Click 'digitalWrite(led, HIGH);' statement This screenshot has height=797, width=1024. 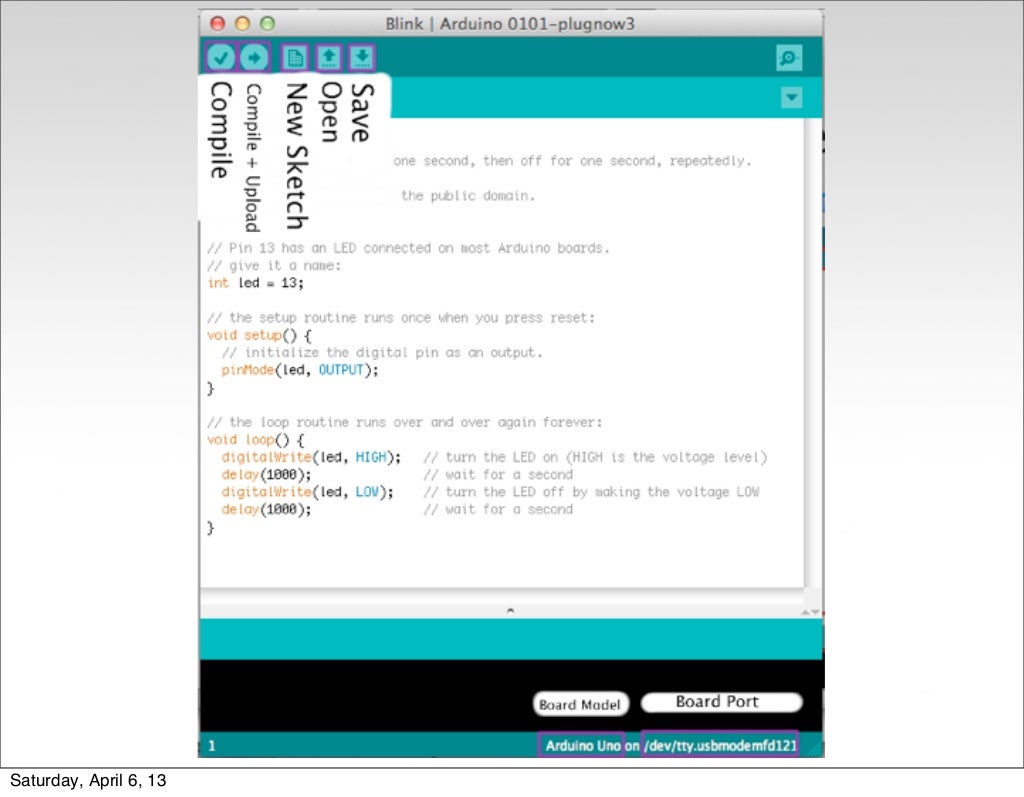311,457
